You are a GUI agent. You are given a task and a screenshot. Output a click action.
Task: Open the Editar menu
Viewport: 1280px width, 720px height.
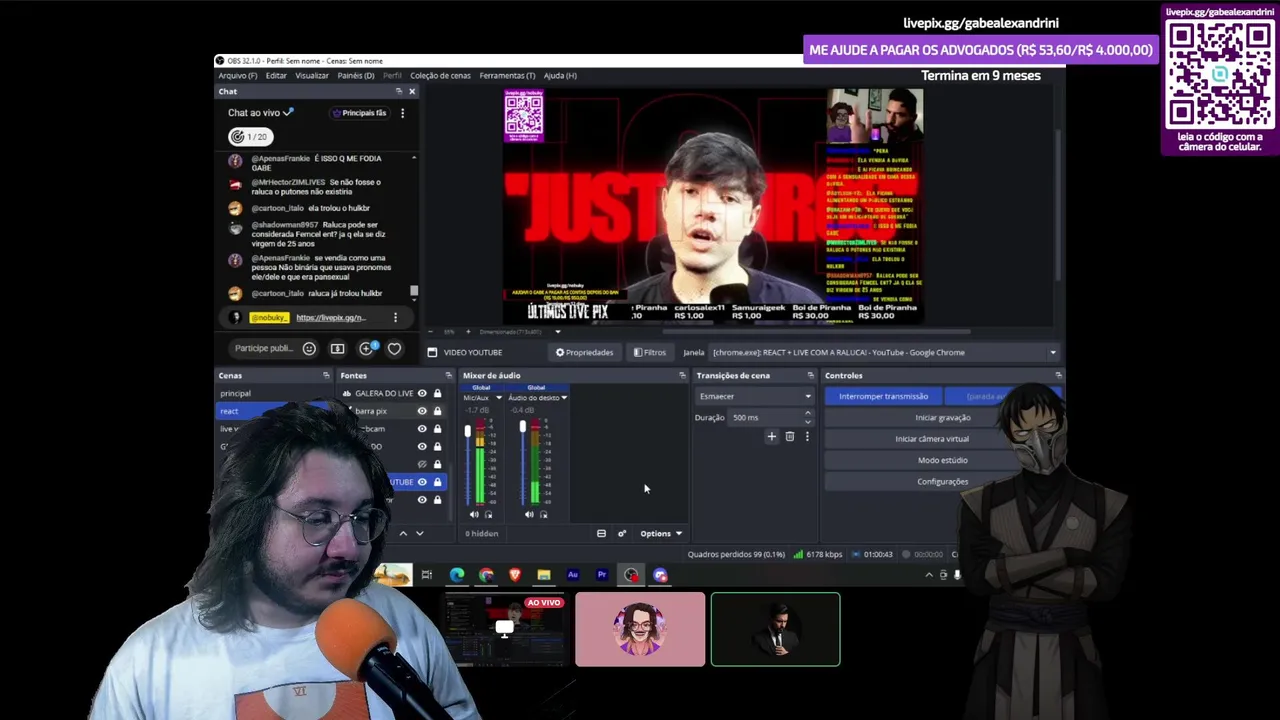pos(276,75)
